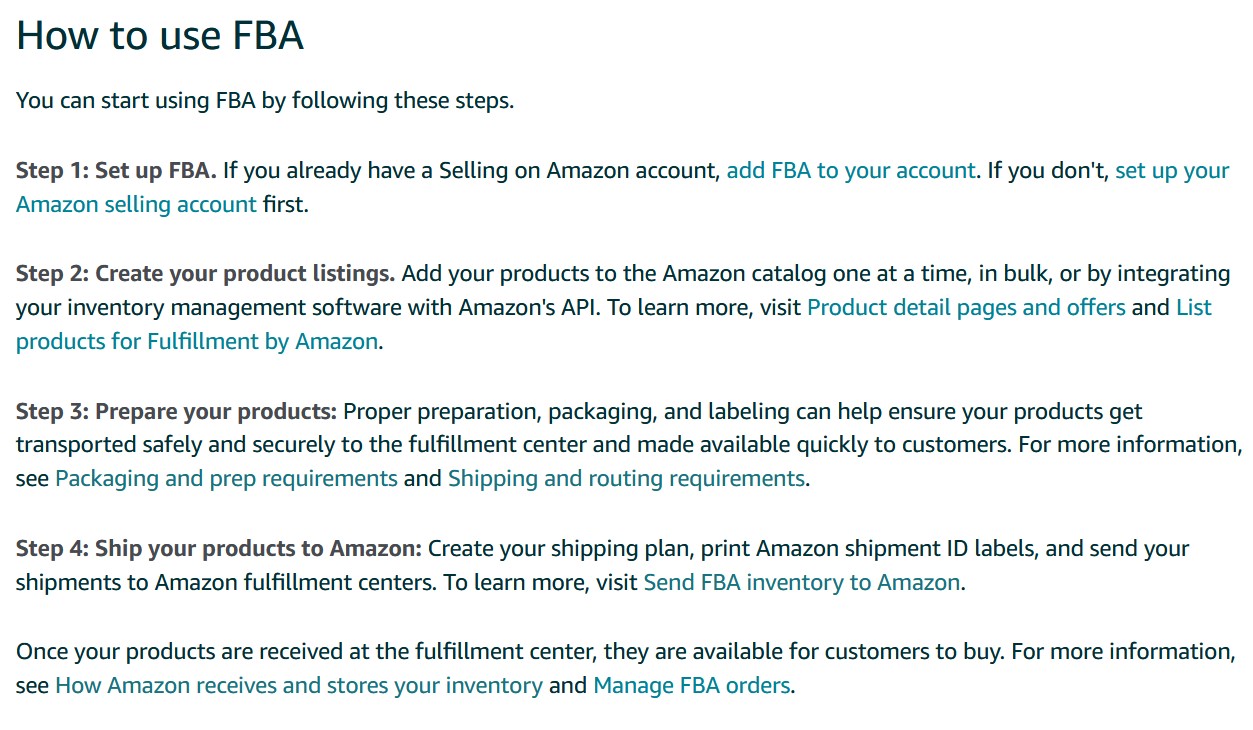Screen dimensions: 1253x730
Task: Click bold 'Step 4: Ship your products to Amazon:' label
Action: click(219, 548)
